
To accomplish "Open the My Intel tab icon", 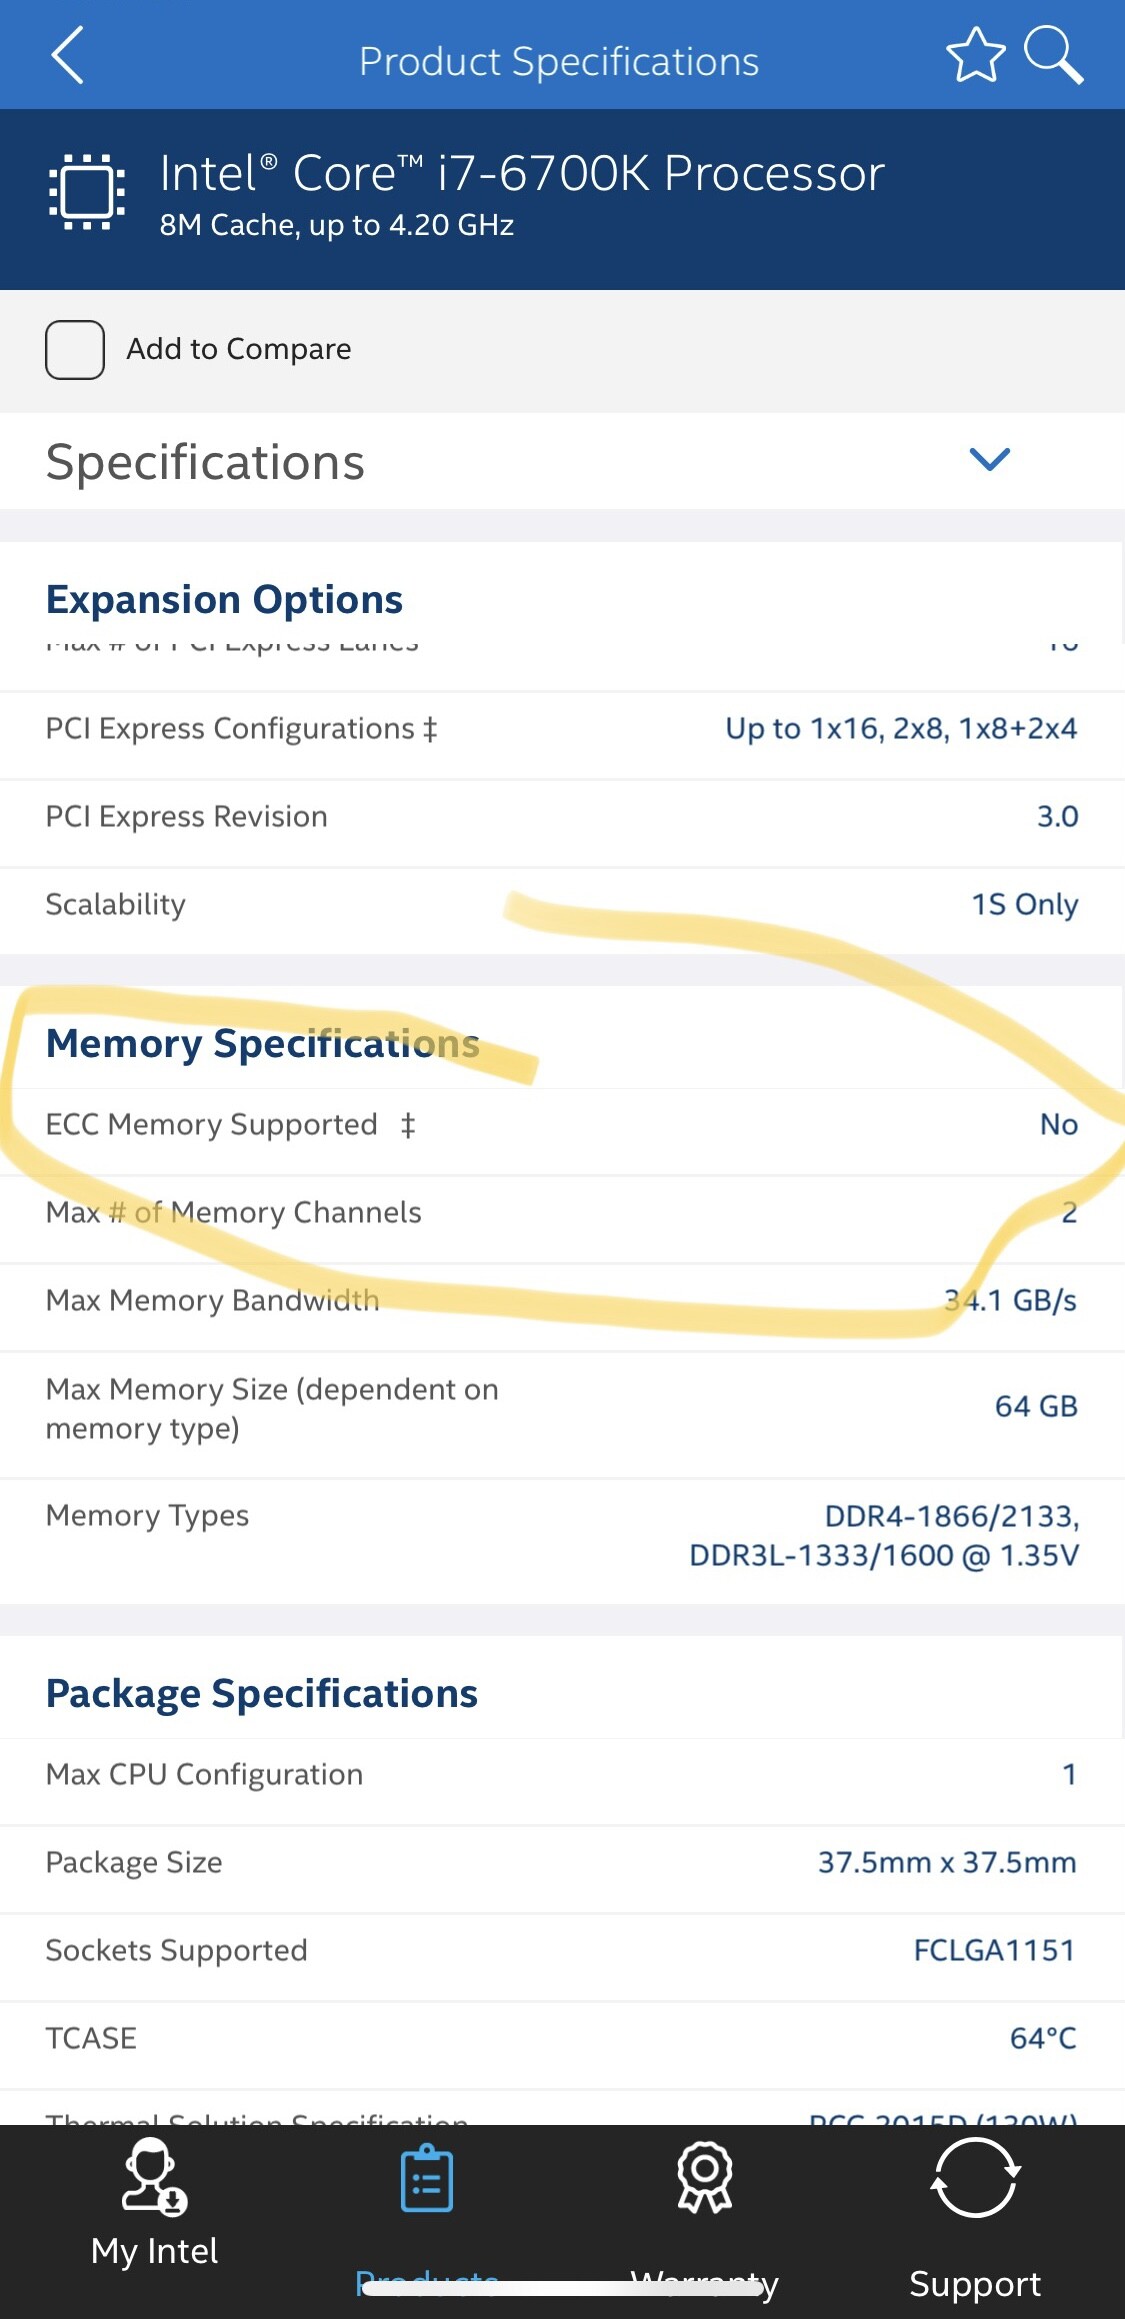I will click(154, 2176).
